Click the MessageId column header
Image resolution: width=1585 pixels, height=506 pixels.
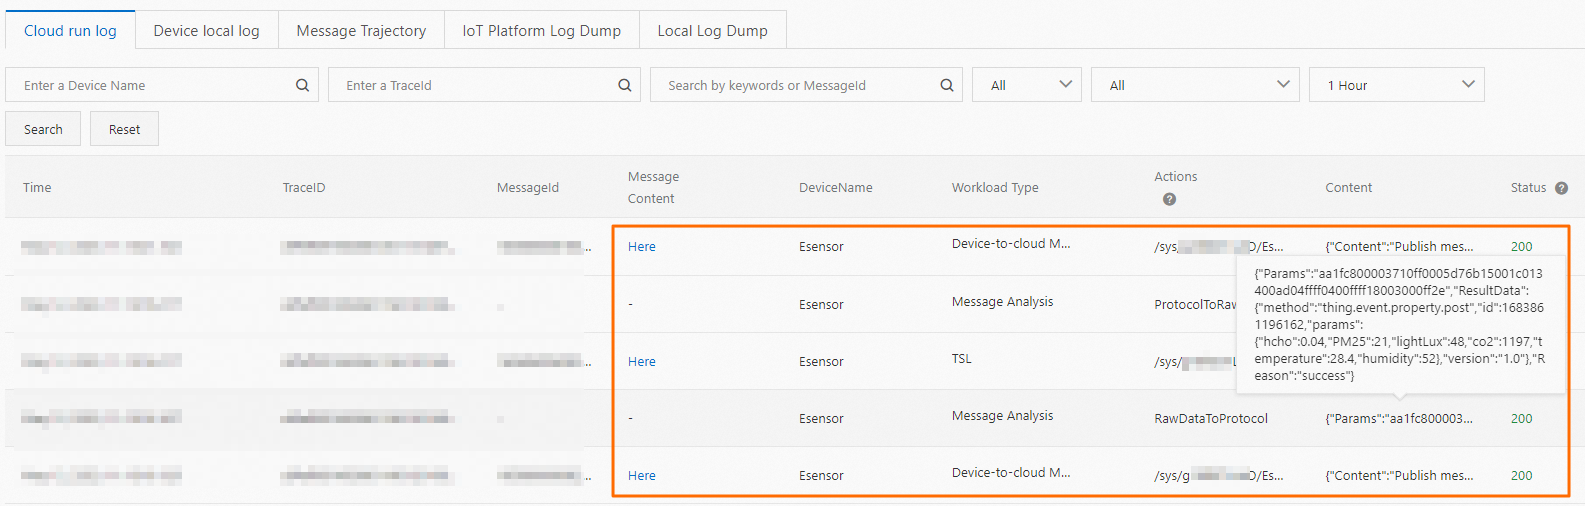[x=528, y=187]
